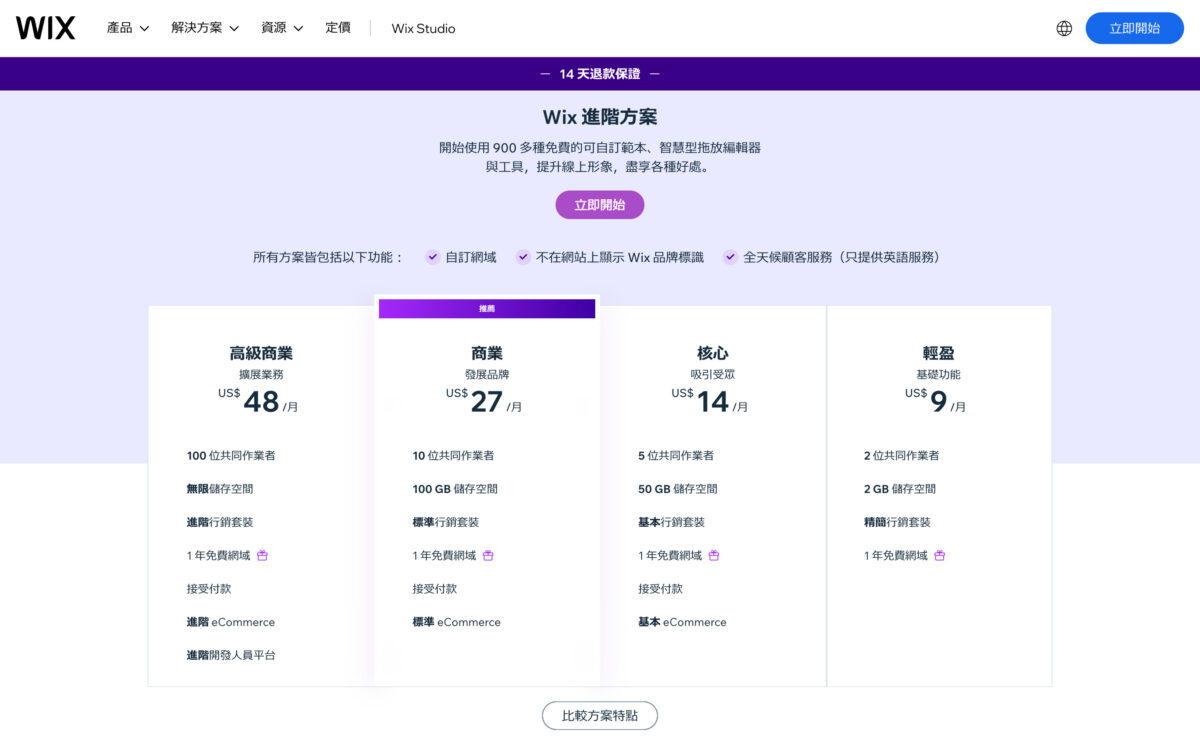The image size is (1200, 747).
Task: Click 不在網站上顯示 Wix 品牌標識 label
Action: point(620,257)
